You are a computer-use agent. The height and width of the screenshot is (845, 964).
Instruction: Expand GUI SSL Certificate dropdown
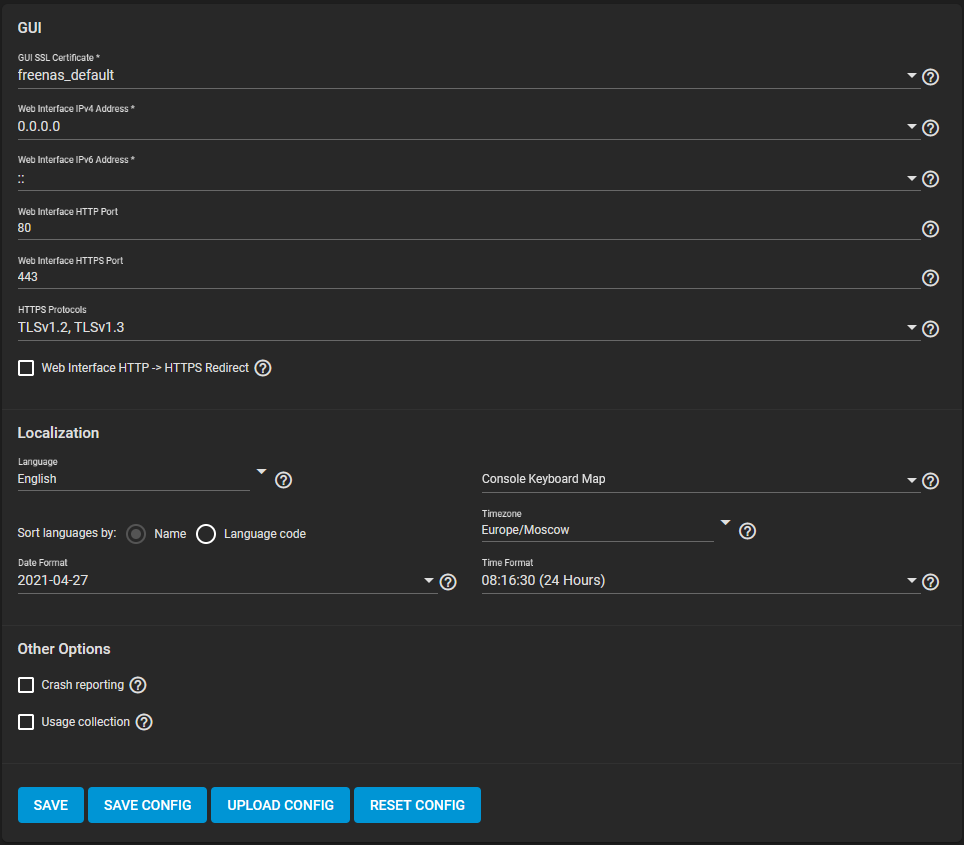tap(912, 76)
